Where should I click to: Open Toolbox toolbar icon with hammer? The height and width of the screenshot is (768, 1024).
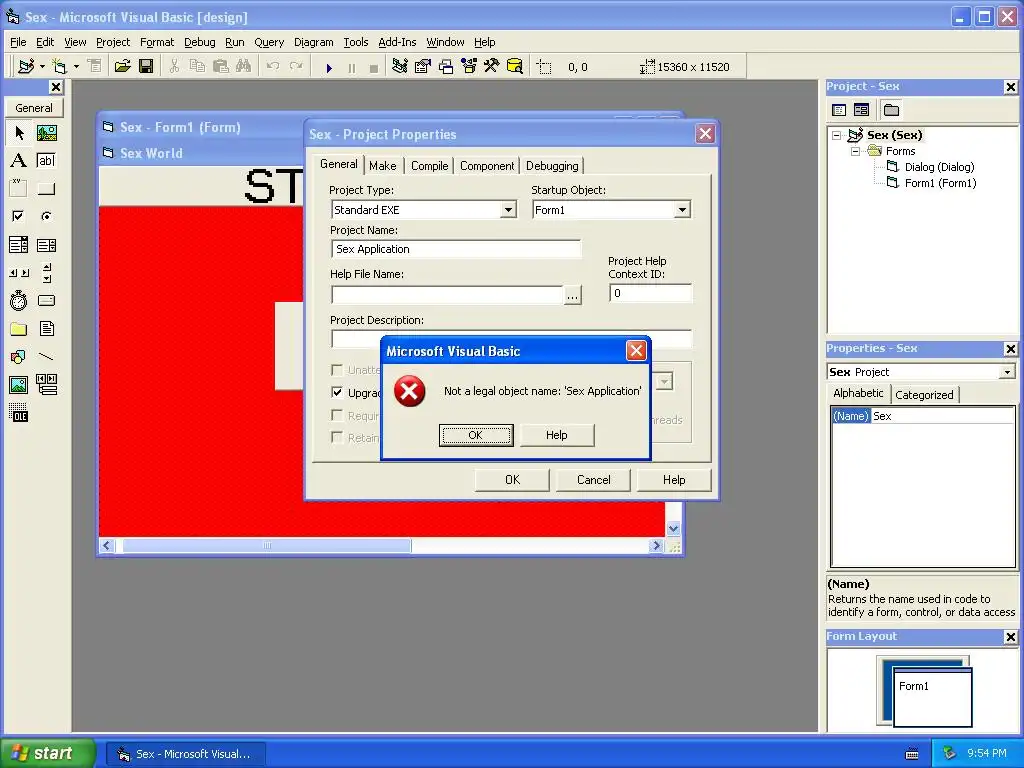491,67
